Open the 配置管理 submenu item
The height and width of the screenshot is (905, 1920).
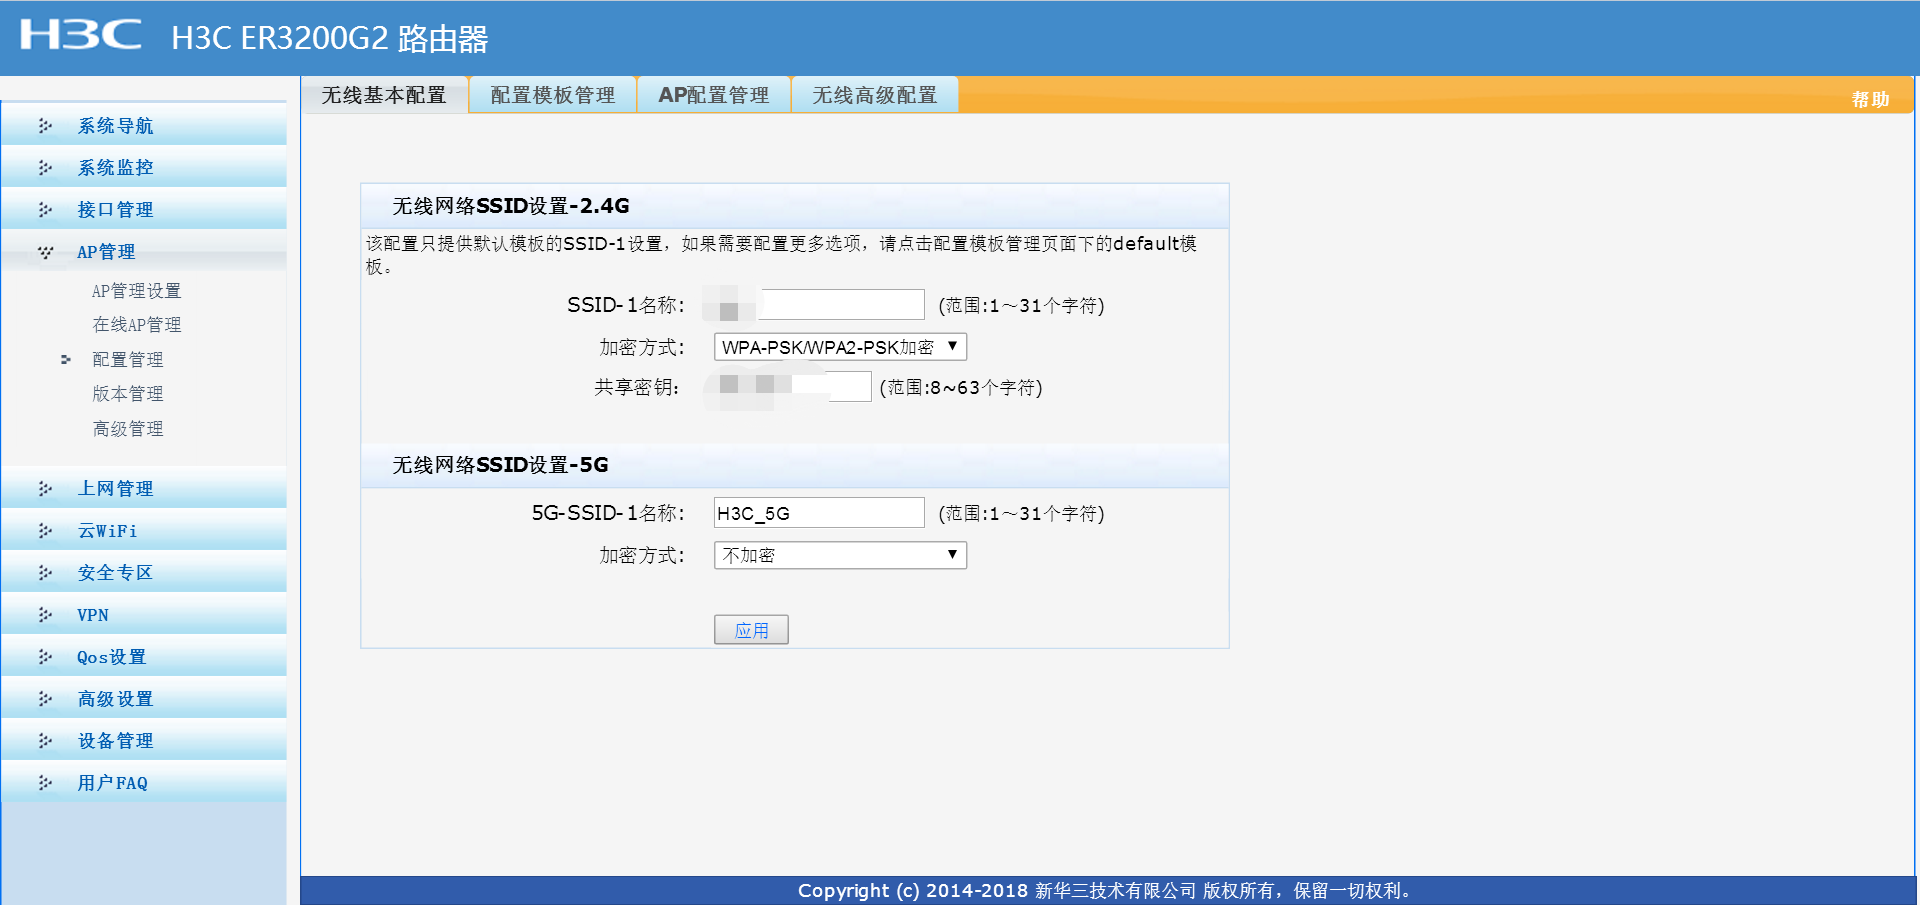127,359
